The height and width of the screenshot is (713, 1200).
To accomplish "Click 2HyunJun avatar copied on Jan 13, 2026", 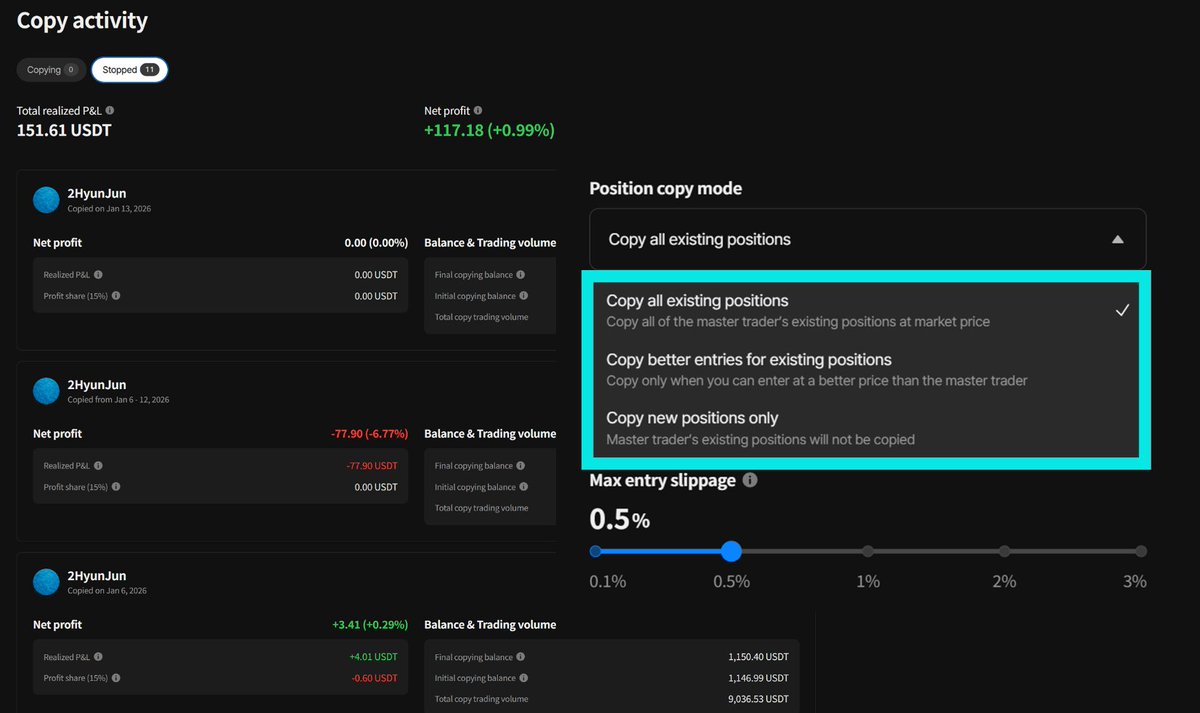I will click(x=46, y=200).
